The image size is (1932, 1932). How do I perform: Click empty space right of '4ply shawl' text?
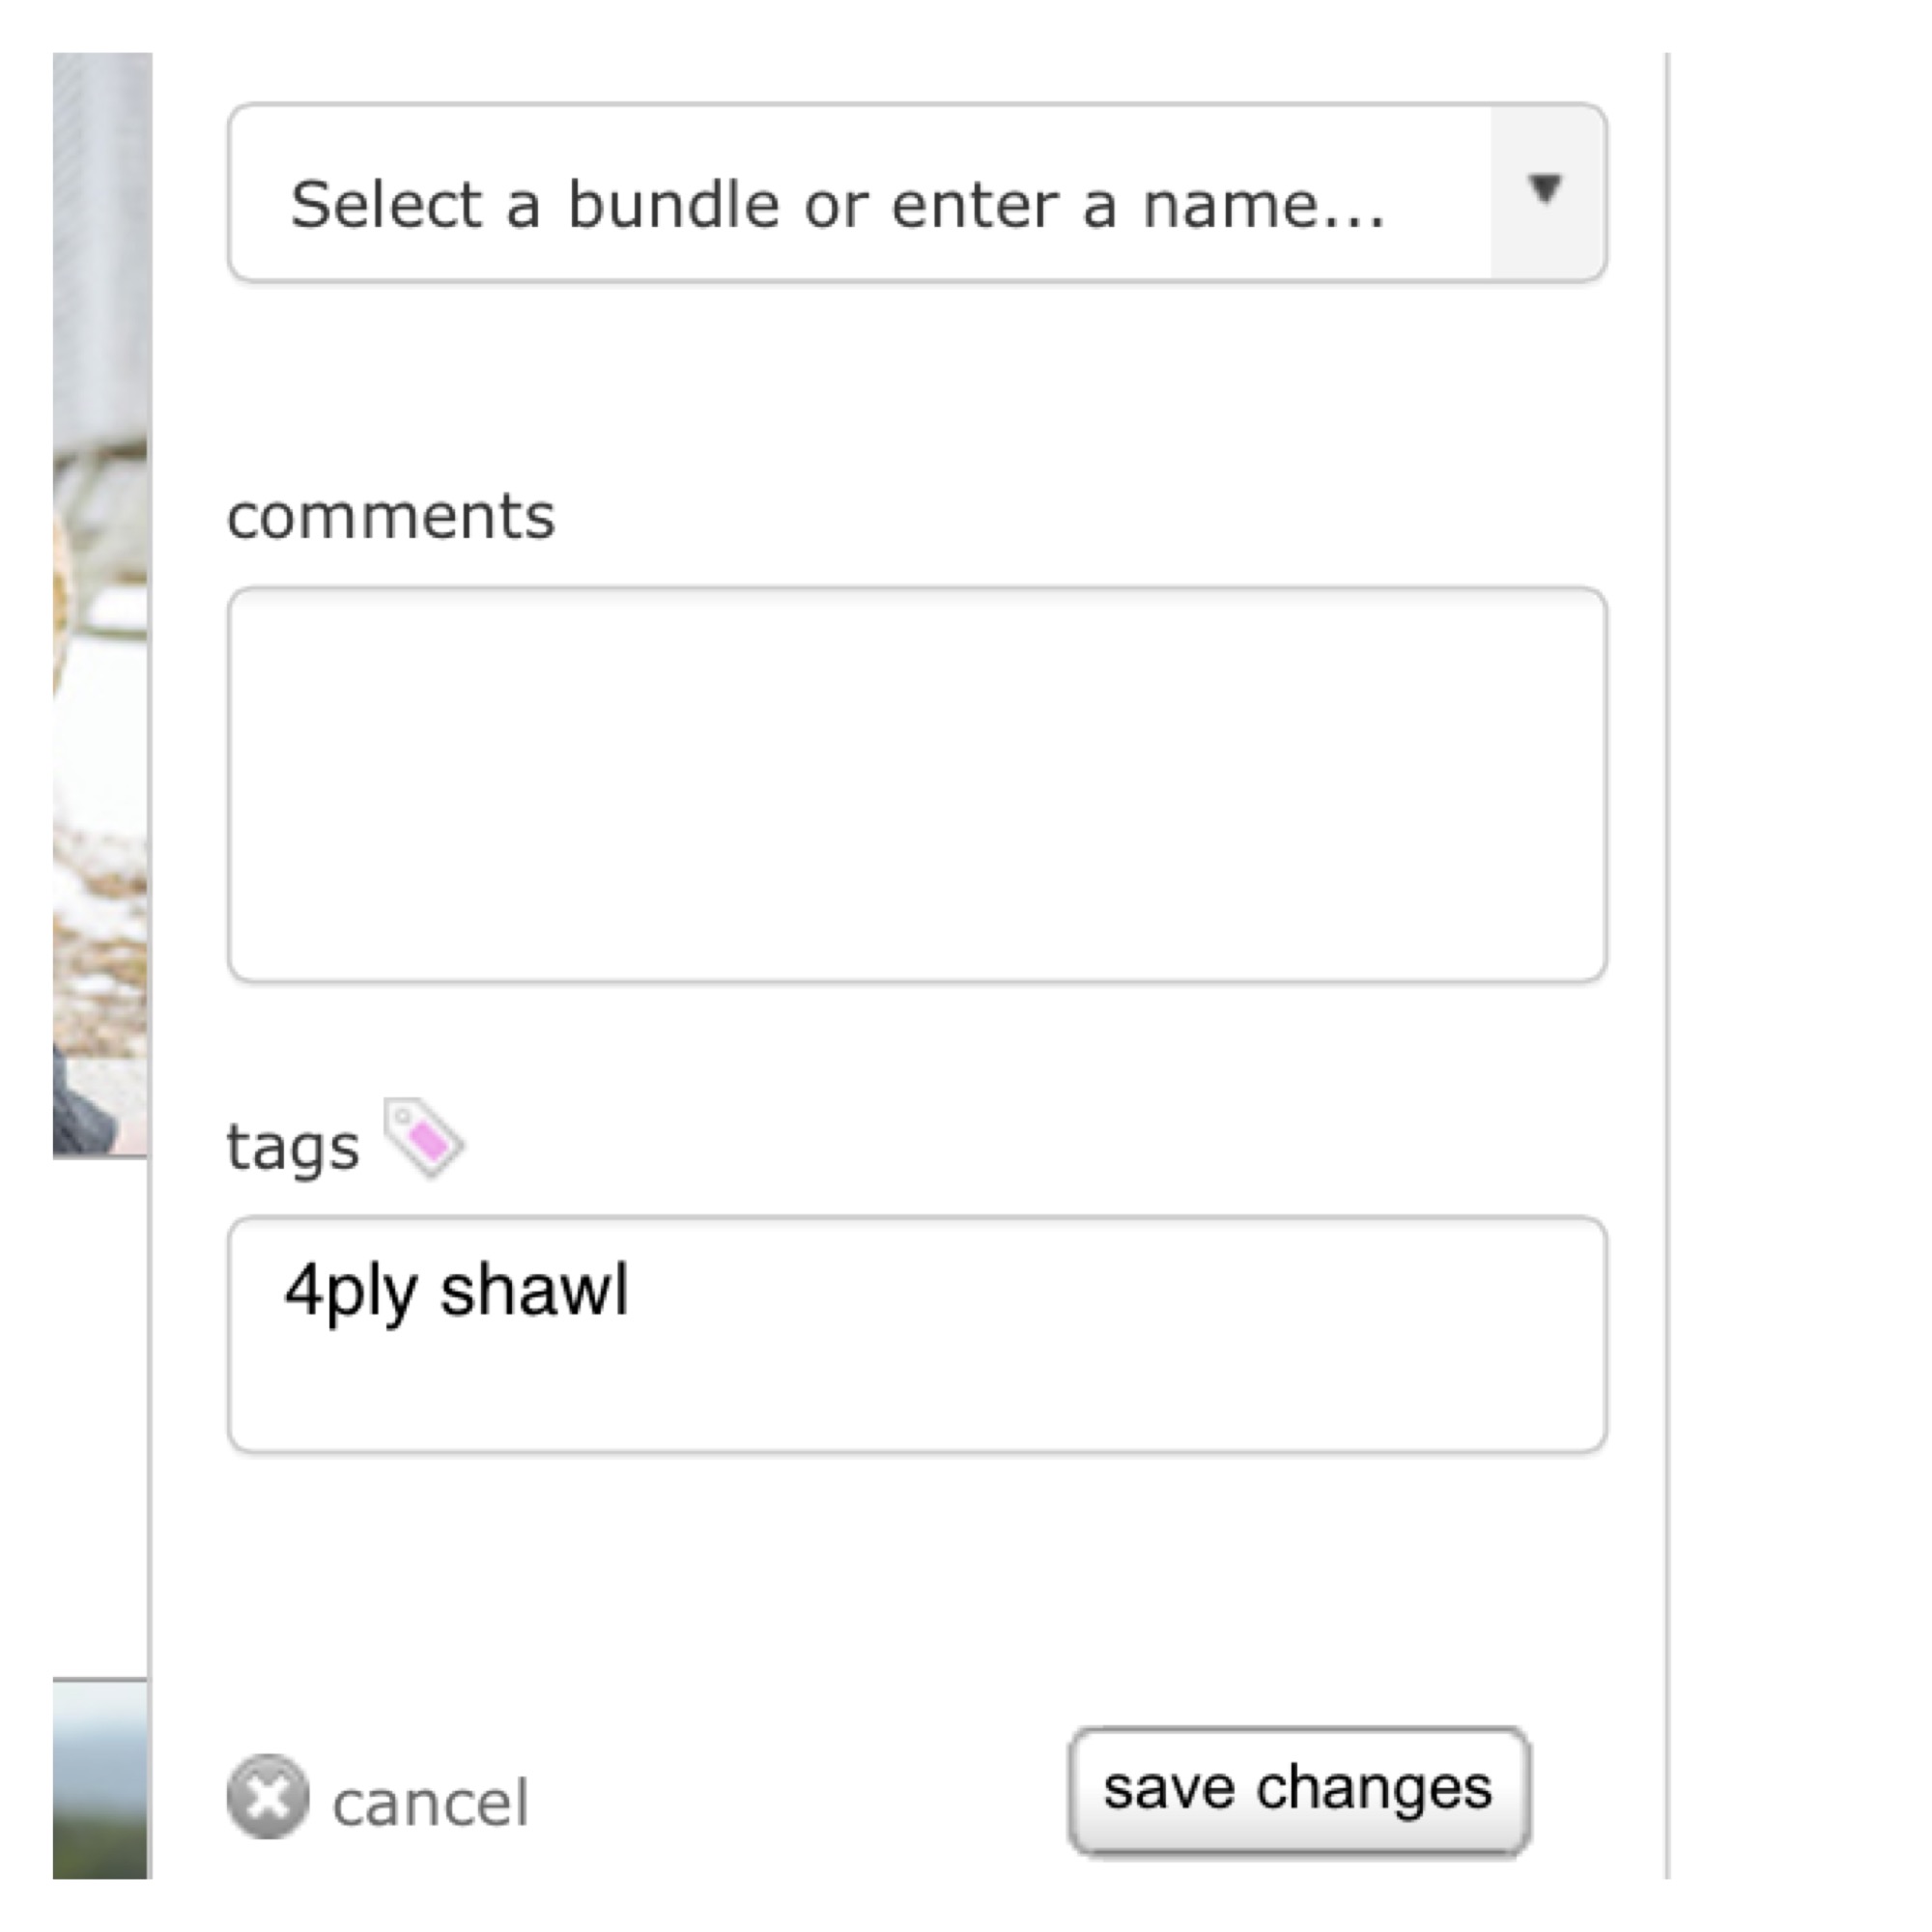[x=1100, y=1290]
